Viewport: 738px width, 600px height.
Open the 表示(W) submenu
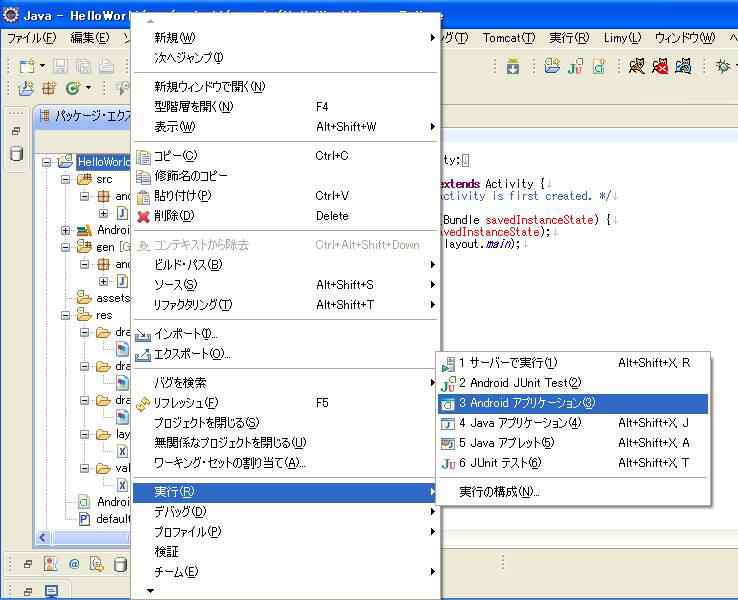click(286, 127)
